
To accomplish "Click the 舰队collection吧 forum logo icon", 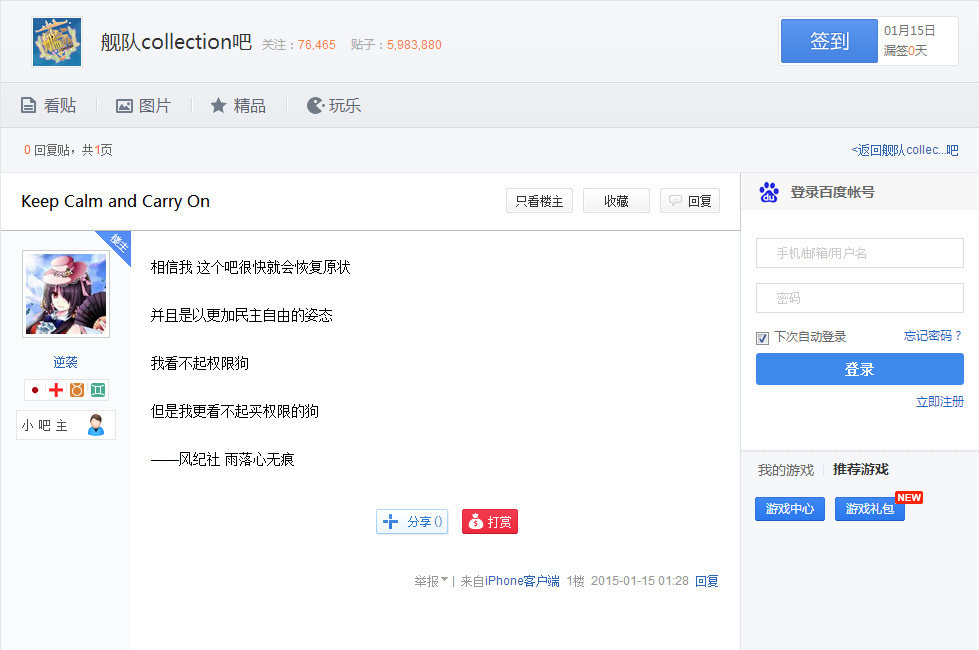I will (x=57, y=42).
